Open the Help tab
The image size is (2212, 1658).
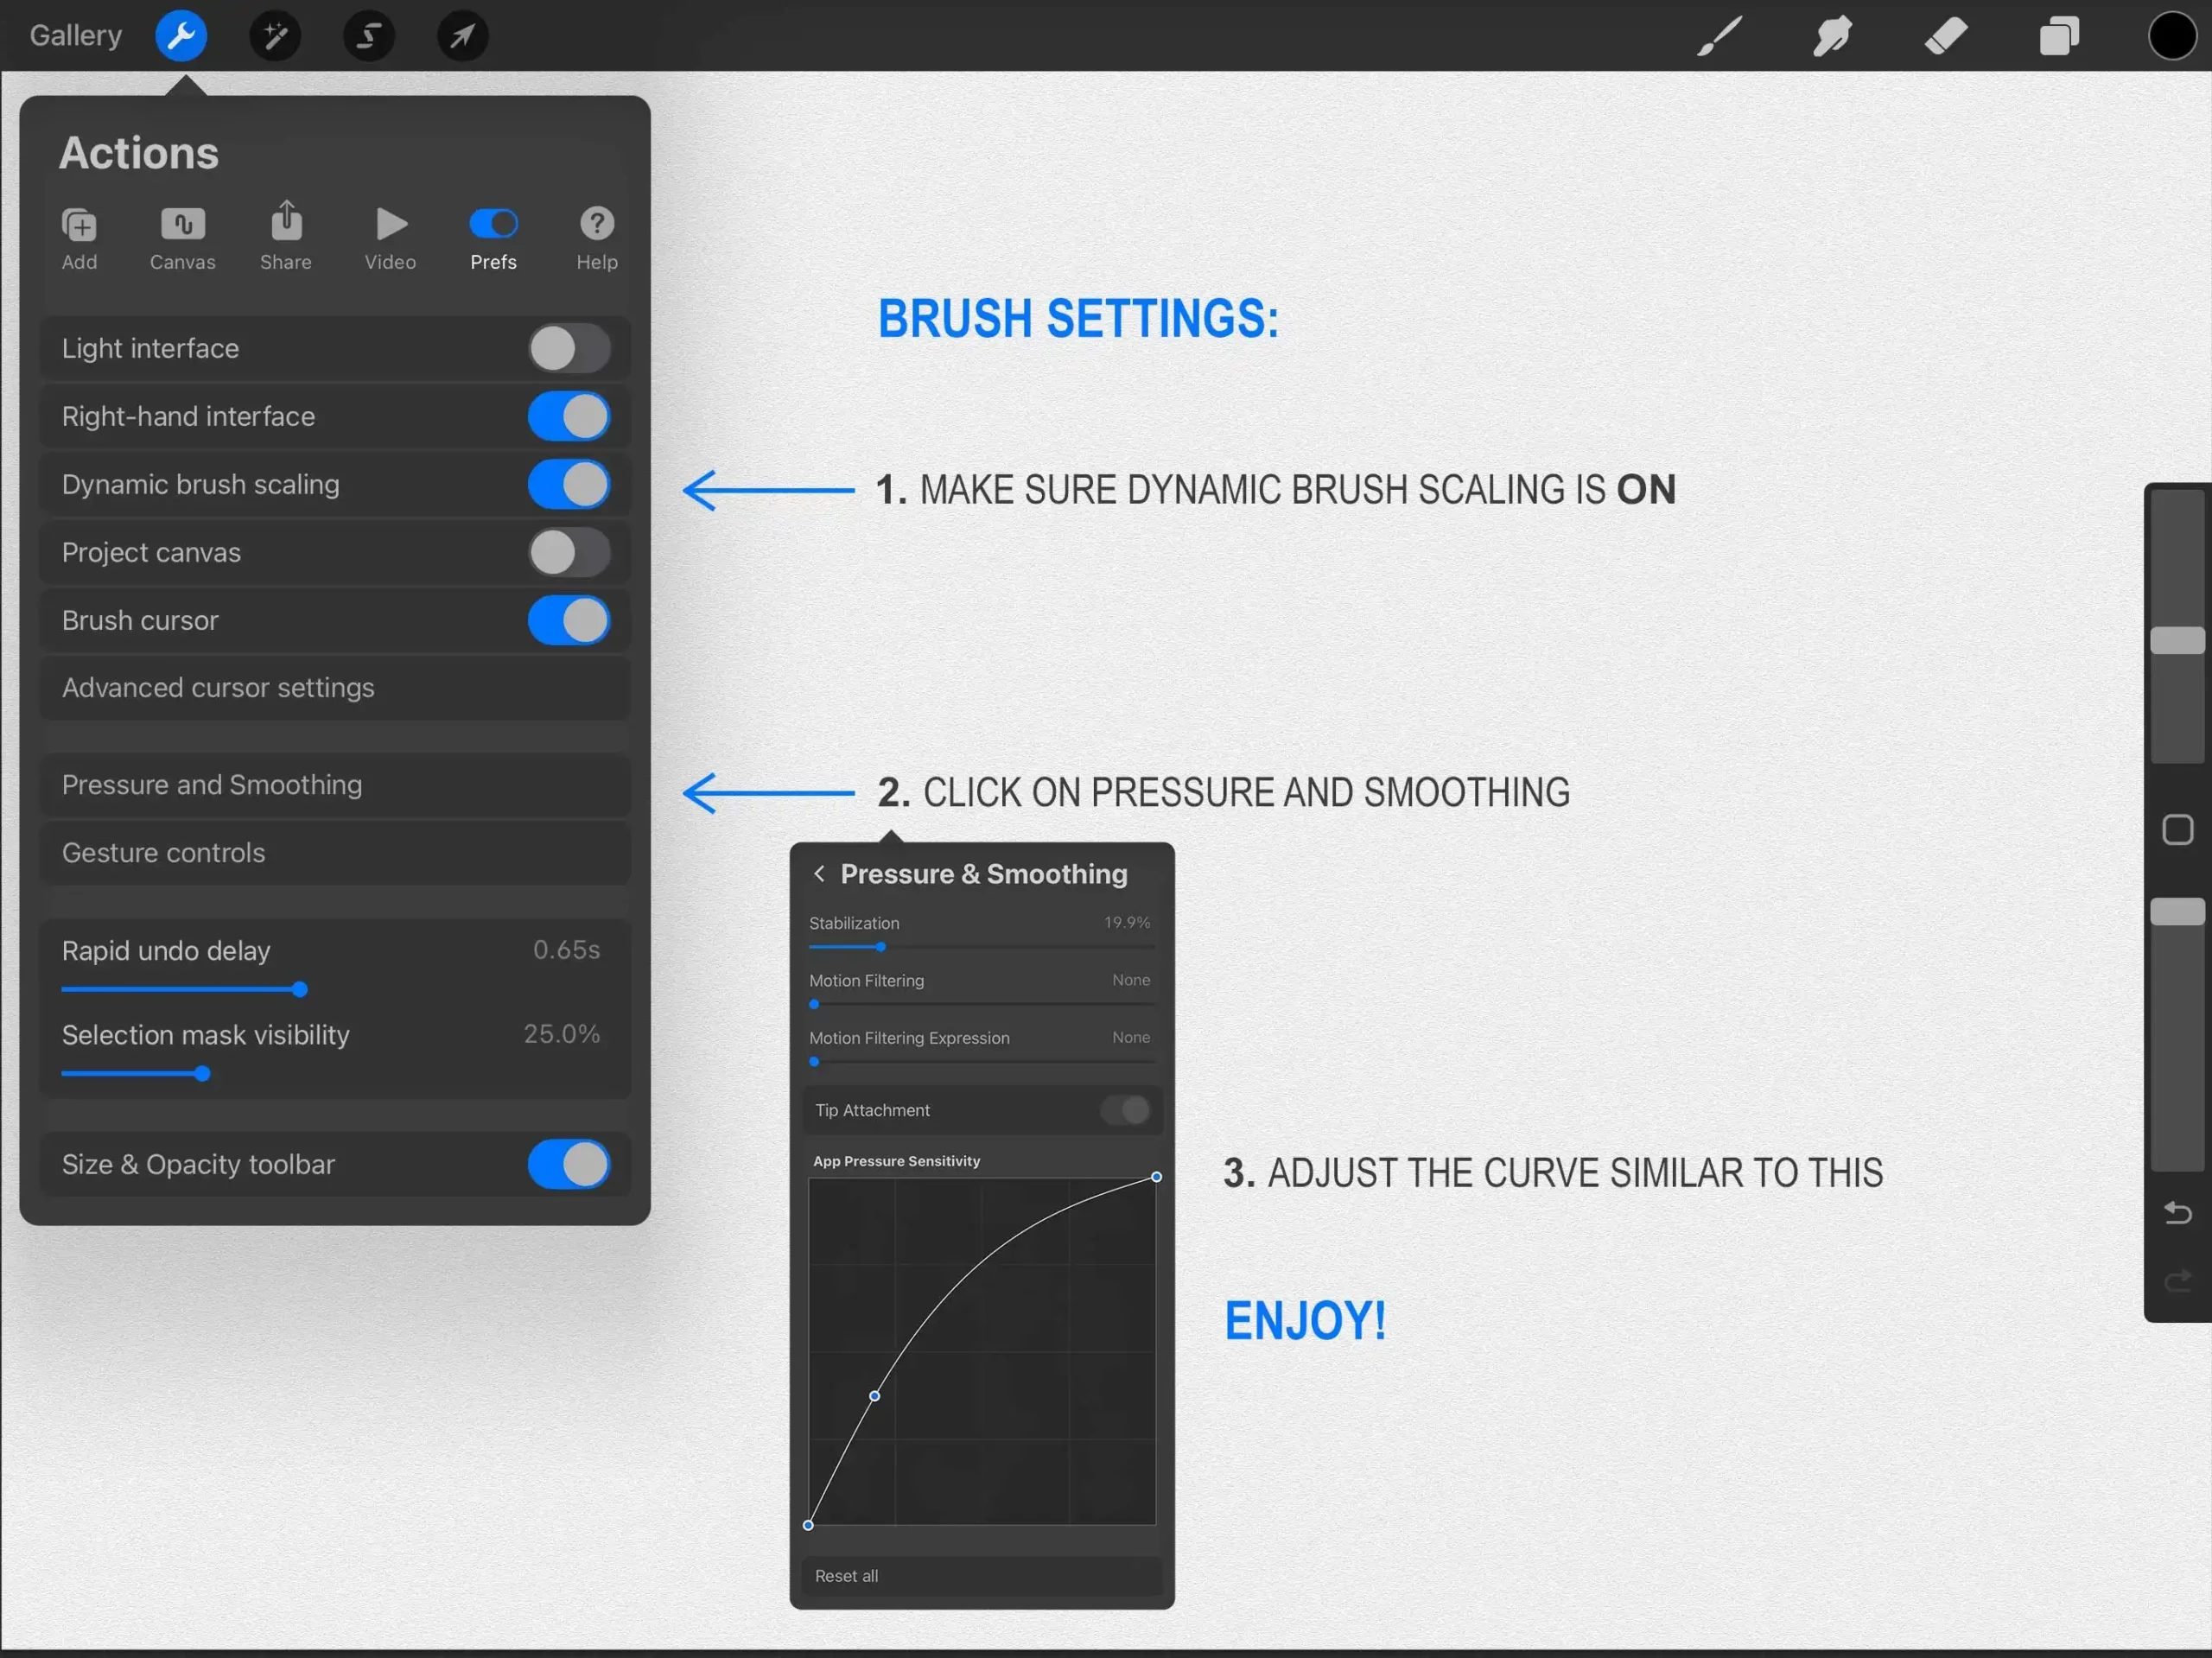point(597,239)
